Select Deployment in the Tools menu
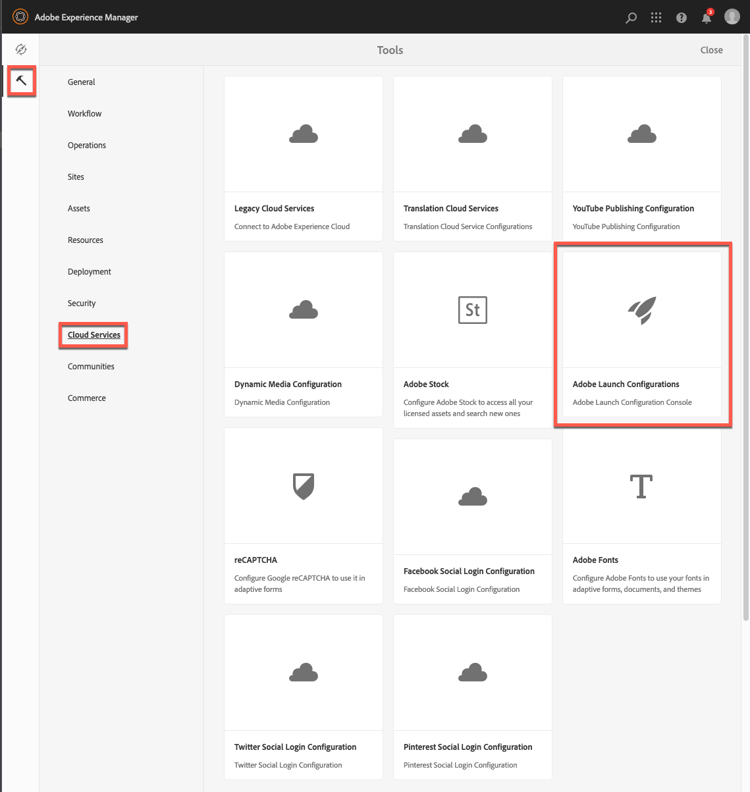The width and height of the screenshot is (750, 792). click(x=89, y=272)
